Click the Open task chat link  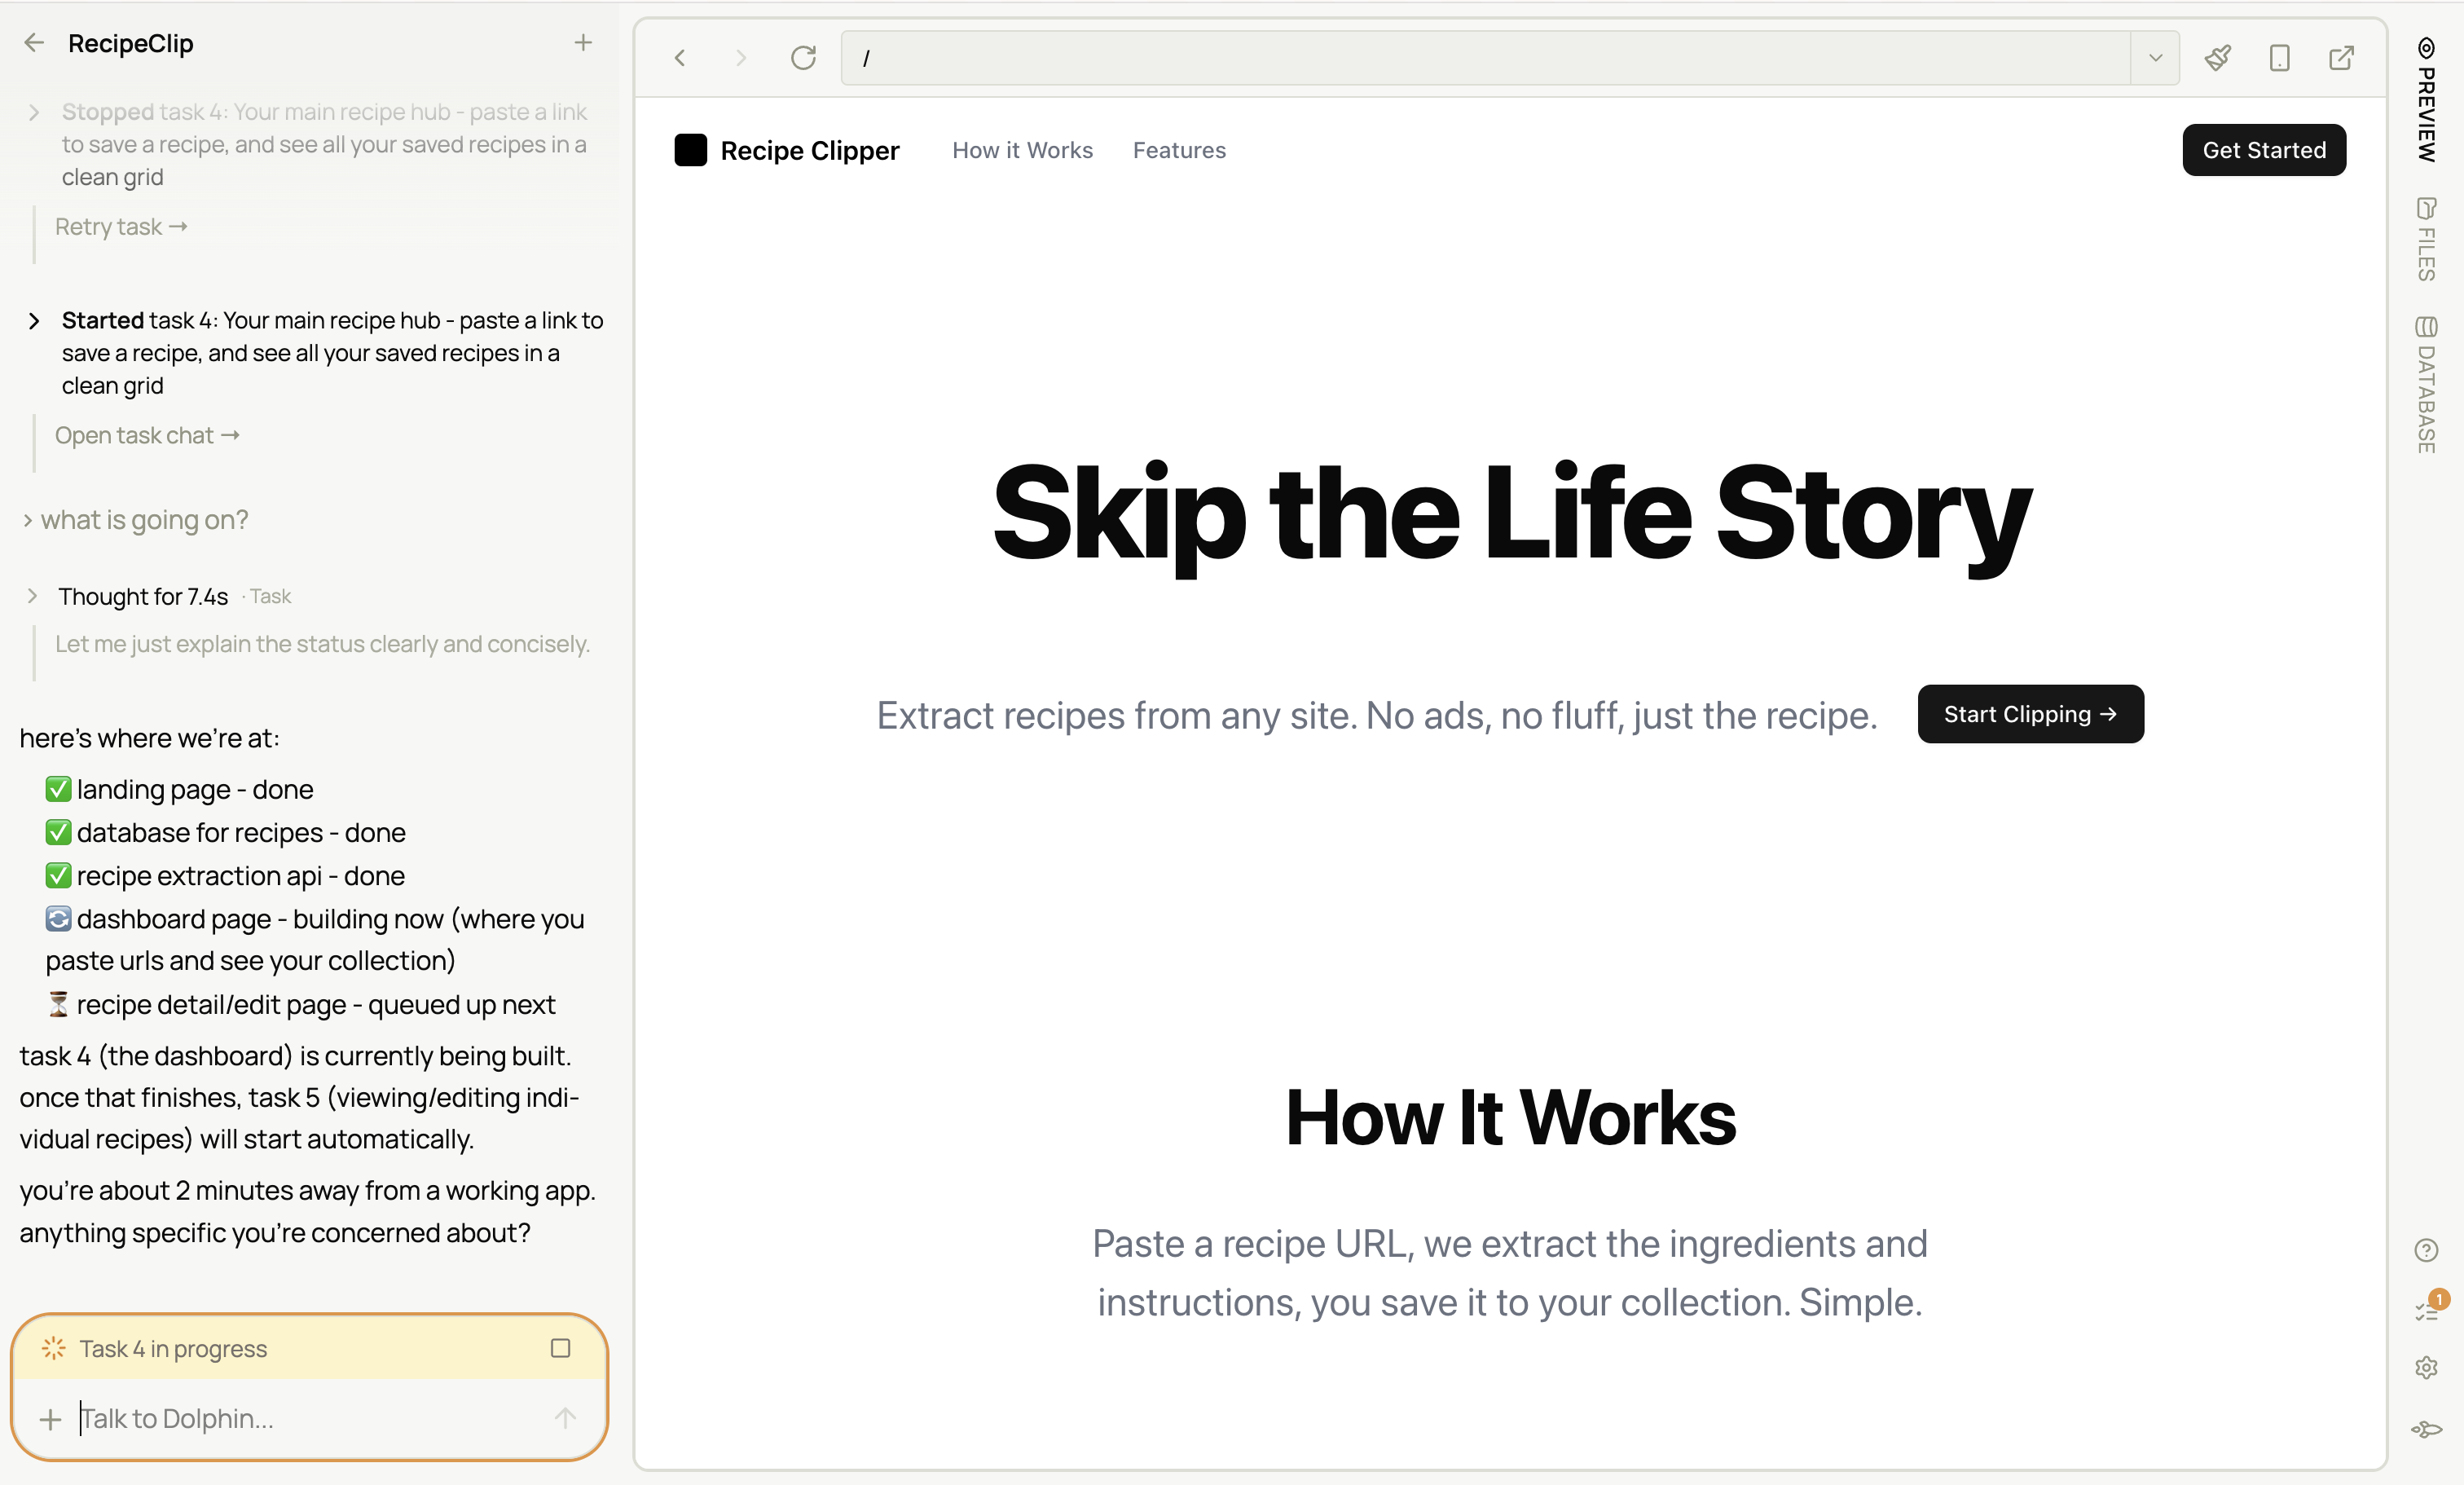[x=147, y=435]
